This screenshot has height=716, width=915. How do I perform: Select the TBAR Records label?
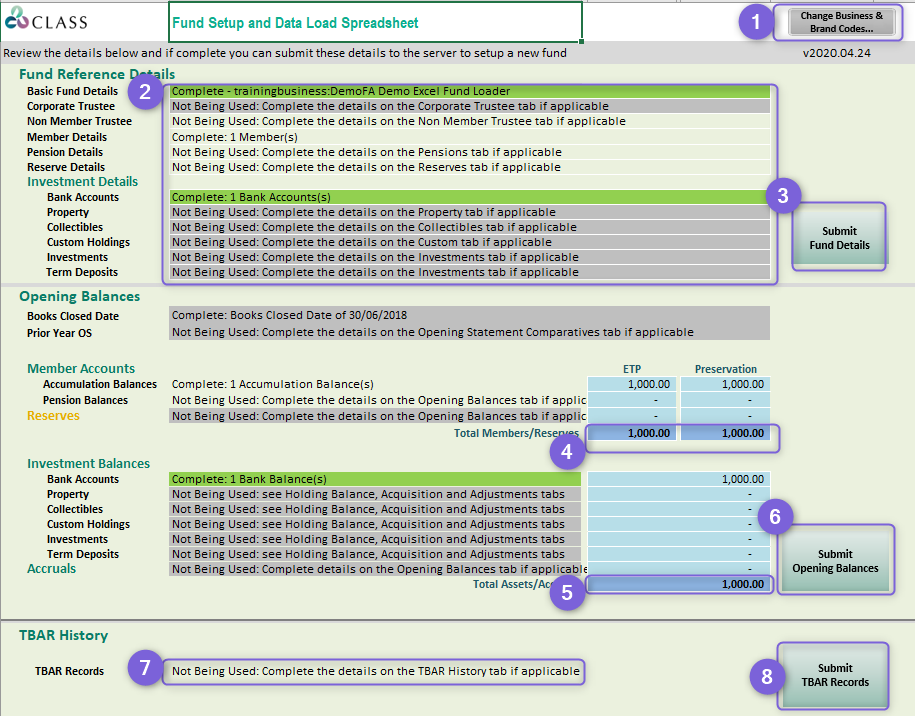point(69,671)
